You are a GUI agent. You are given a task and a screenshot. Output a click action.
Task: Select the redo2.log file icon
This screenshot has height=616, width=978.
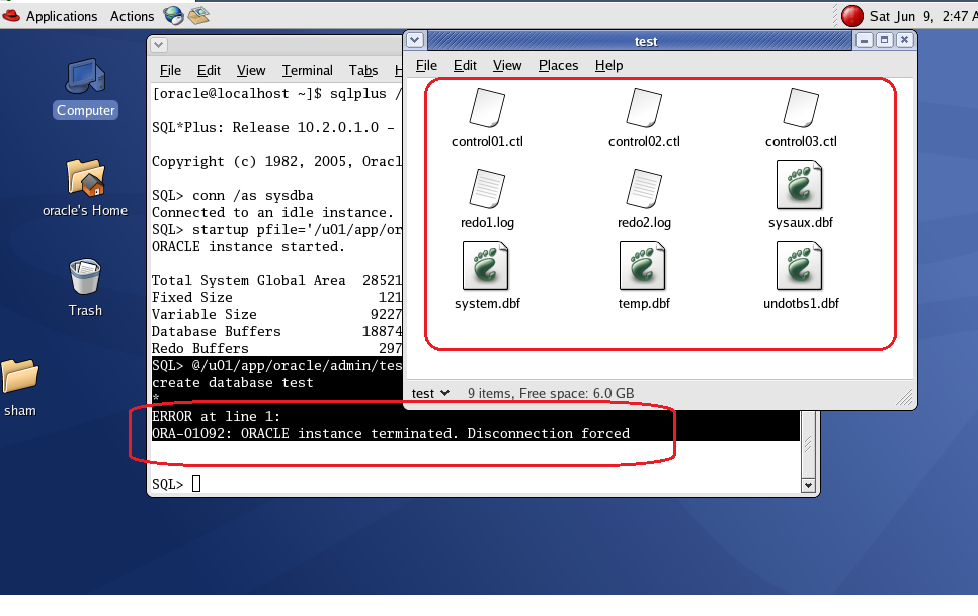click(643, 189)
